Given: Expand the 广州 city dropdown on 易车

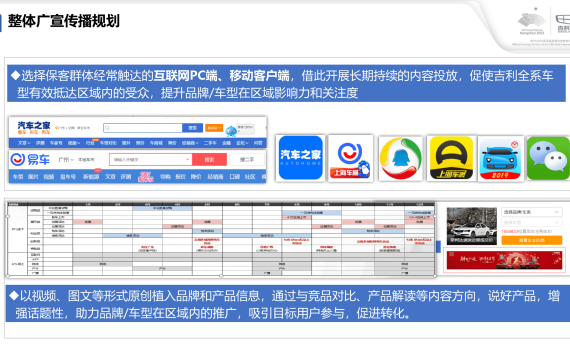Looking at the screenshot, I should 66,159.
